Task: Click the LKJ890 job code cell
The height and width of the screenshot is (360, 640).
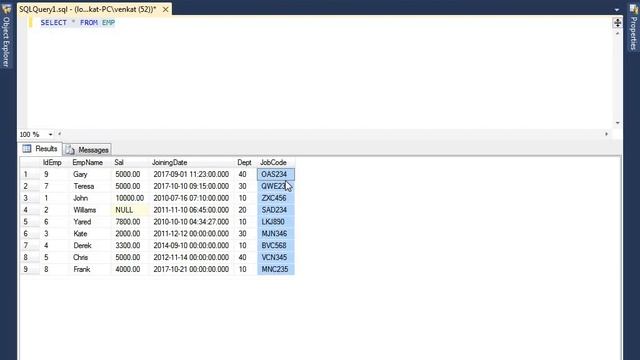Action: 276,222
